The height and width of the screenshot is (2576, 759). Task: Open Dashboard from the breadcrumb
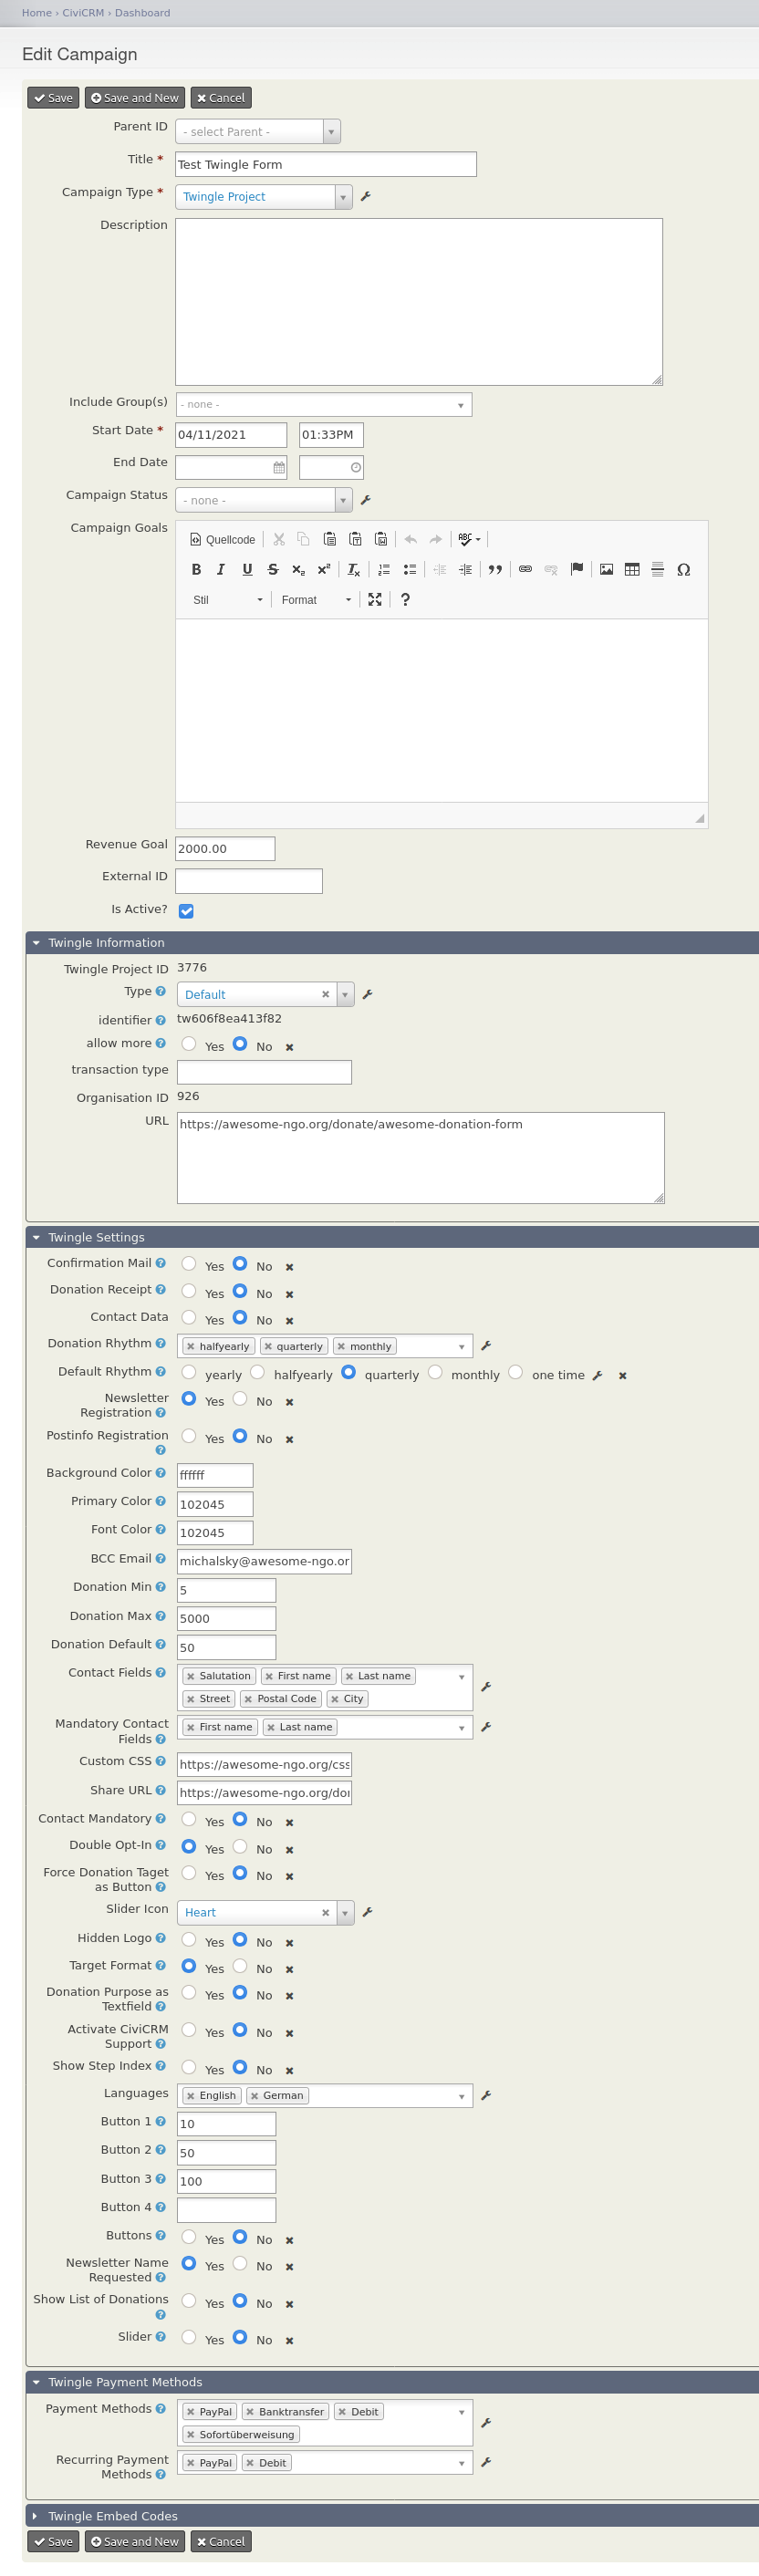142,13
